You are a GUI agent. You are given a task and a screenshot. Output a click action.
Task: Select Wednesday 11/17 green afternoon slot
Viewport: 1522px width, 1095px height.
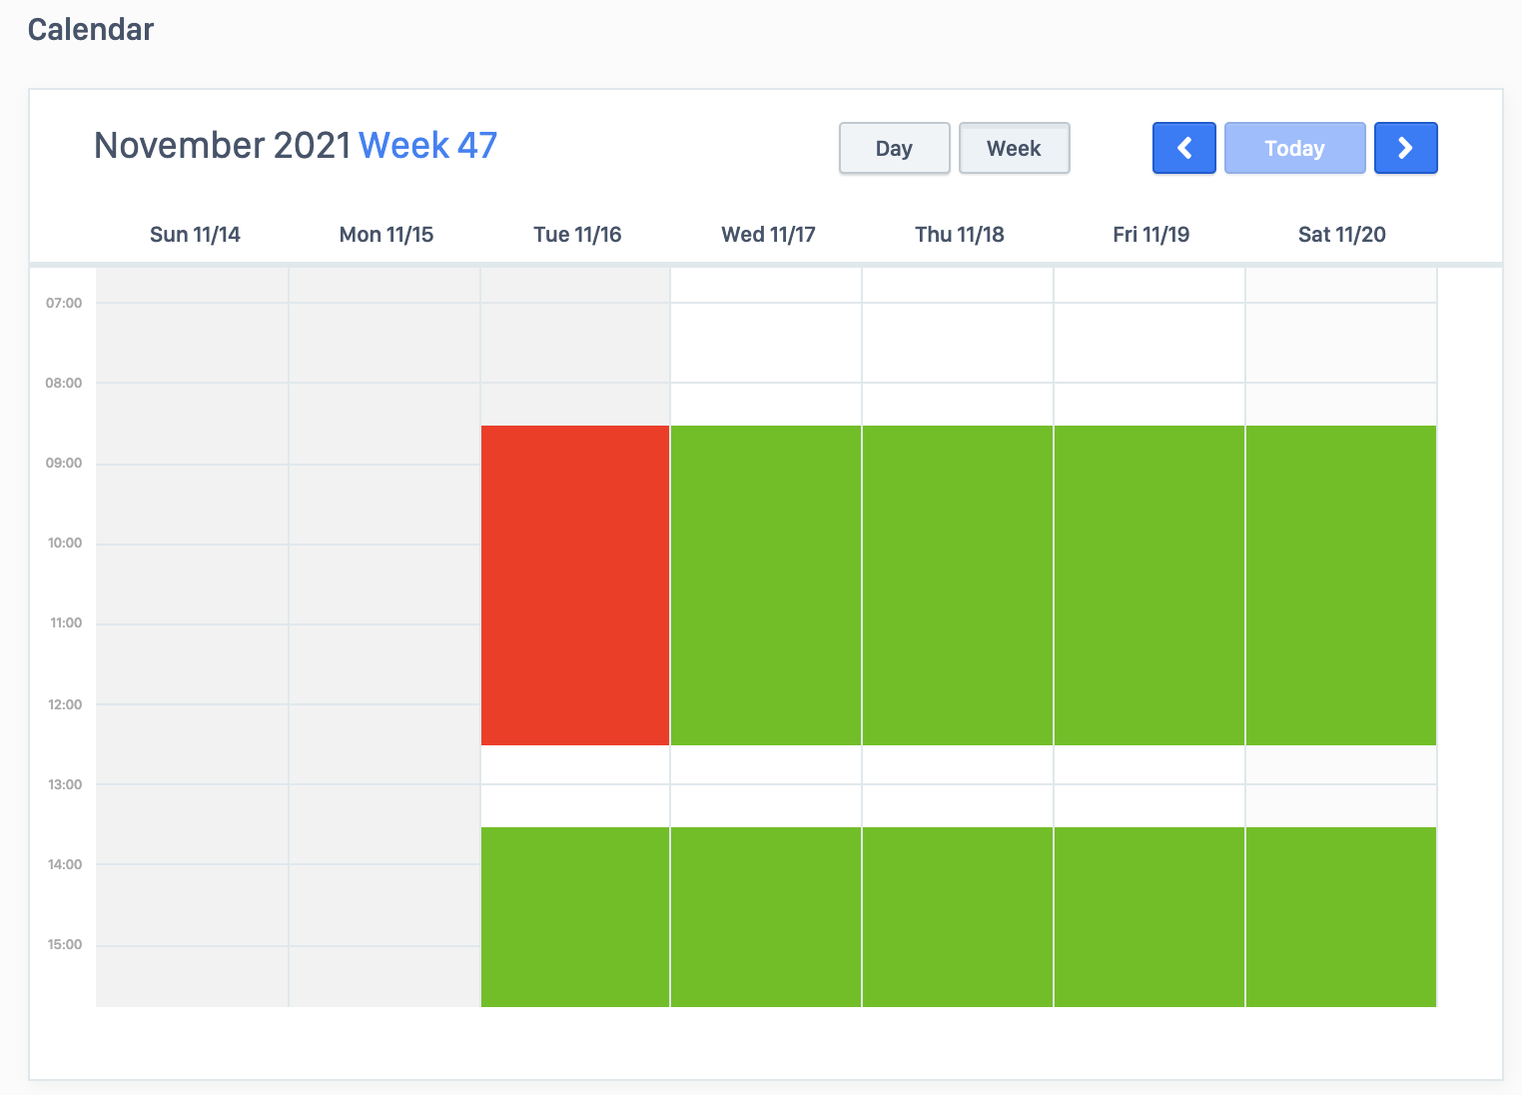click(766, 916)
